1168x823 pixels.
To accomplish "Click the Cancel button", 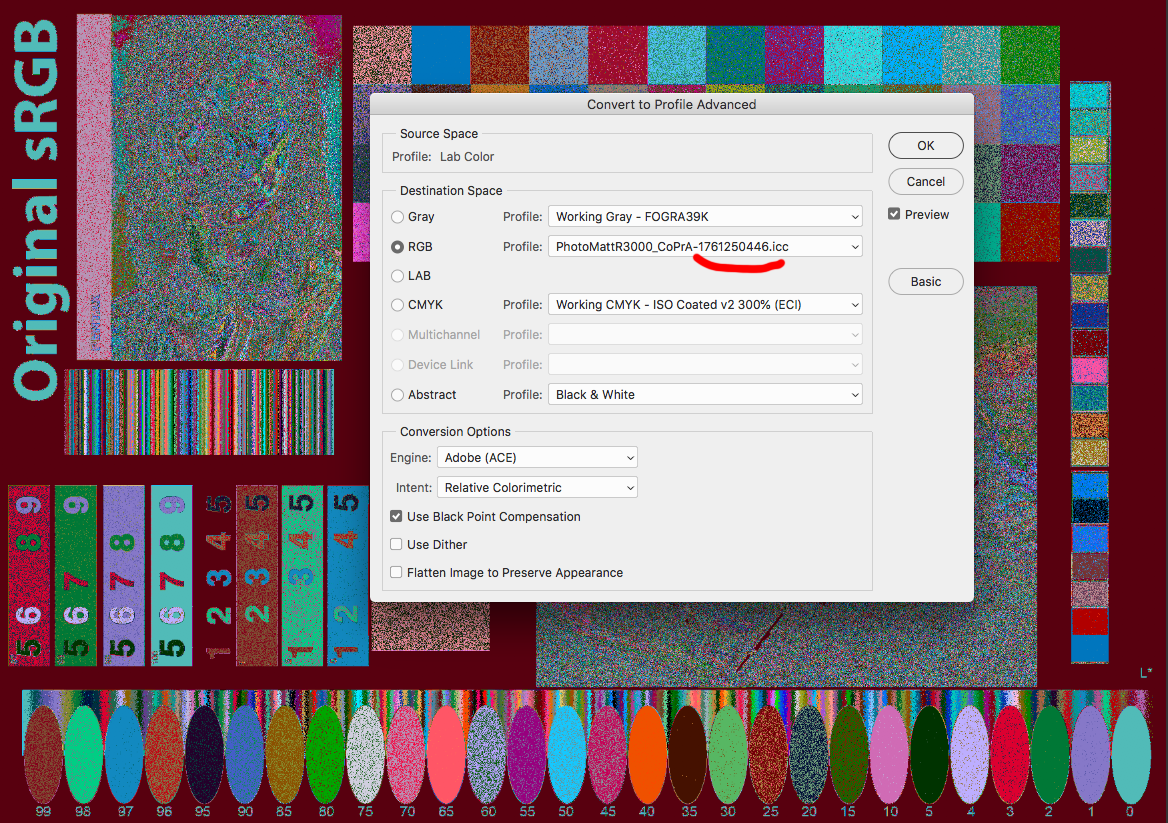I will [925, 181].
